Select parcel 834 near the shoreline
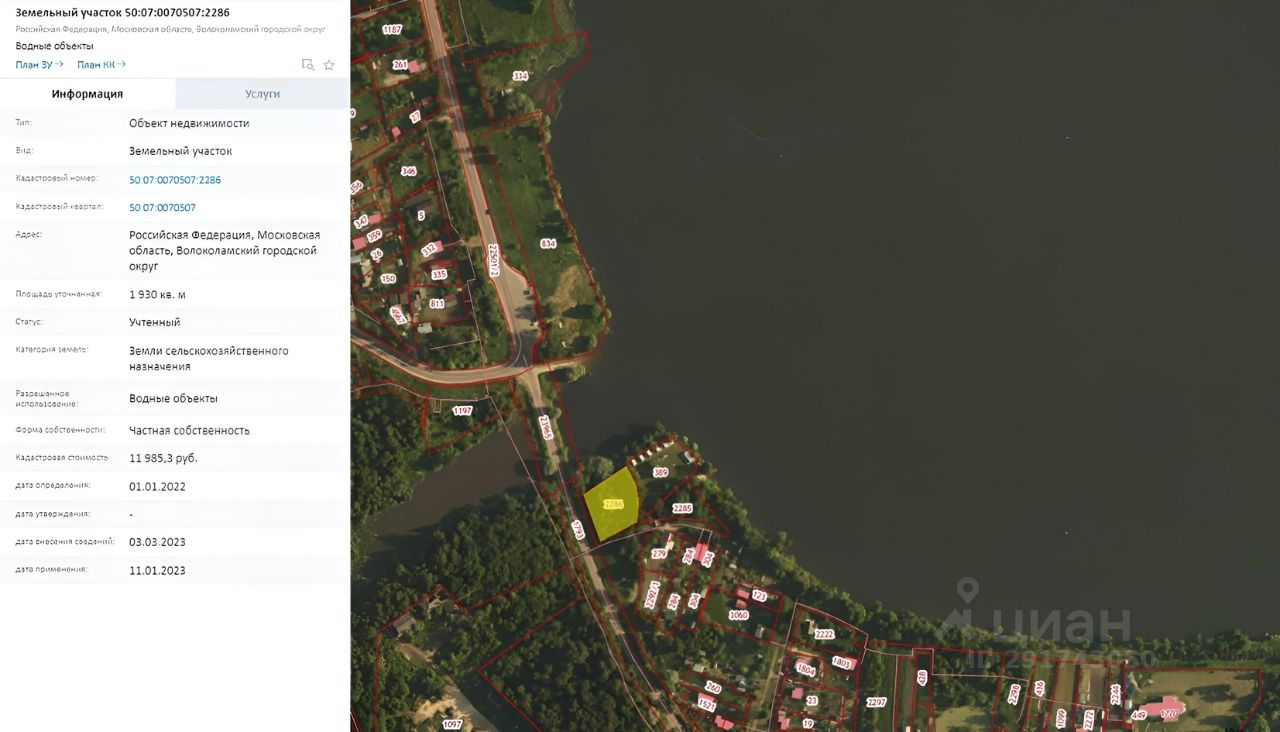The image size is (1280, 732). (x=548, y=243)
